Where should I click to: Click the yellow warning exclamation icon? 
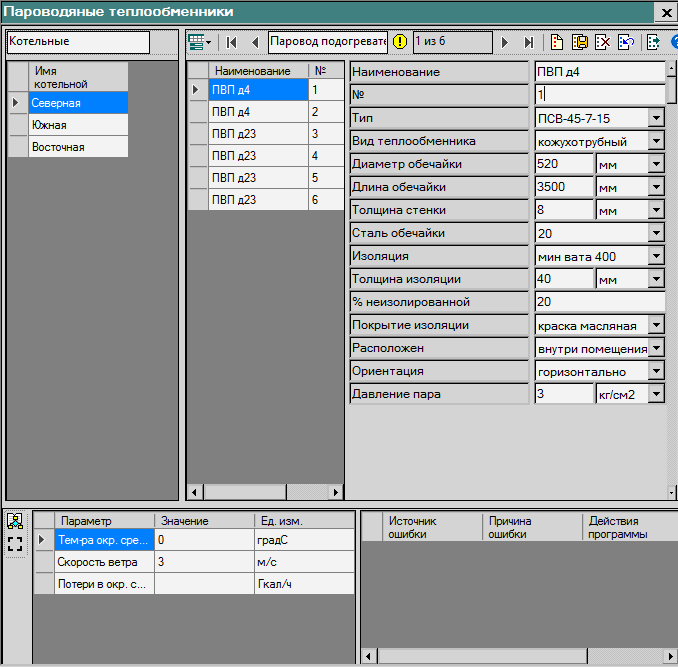click(400, 42)
